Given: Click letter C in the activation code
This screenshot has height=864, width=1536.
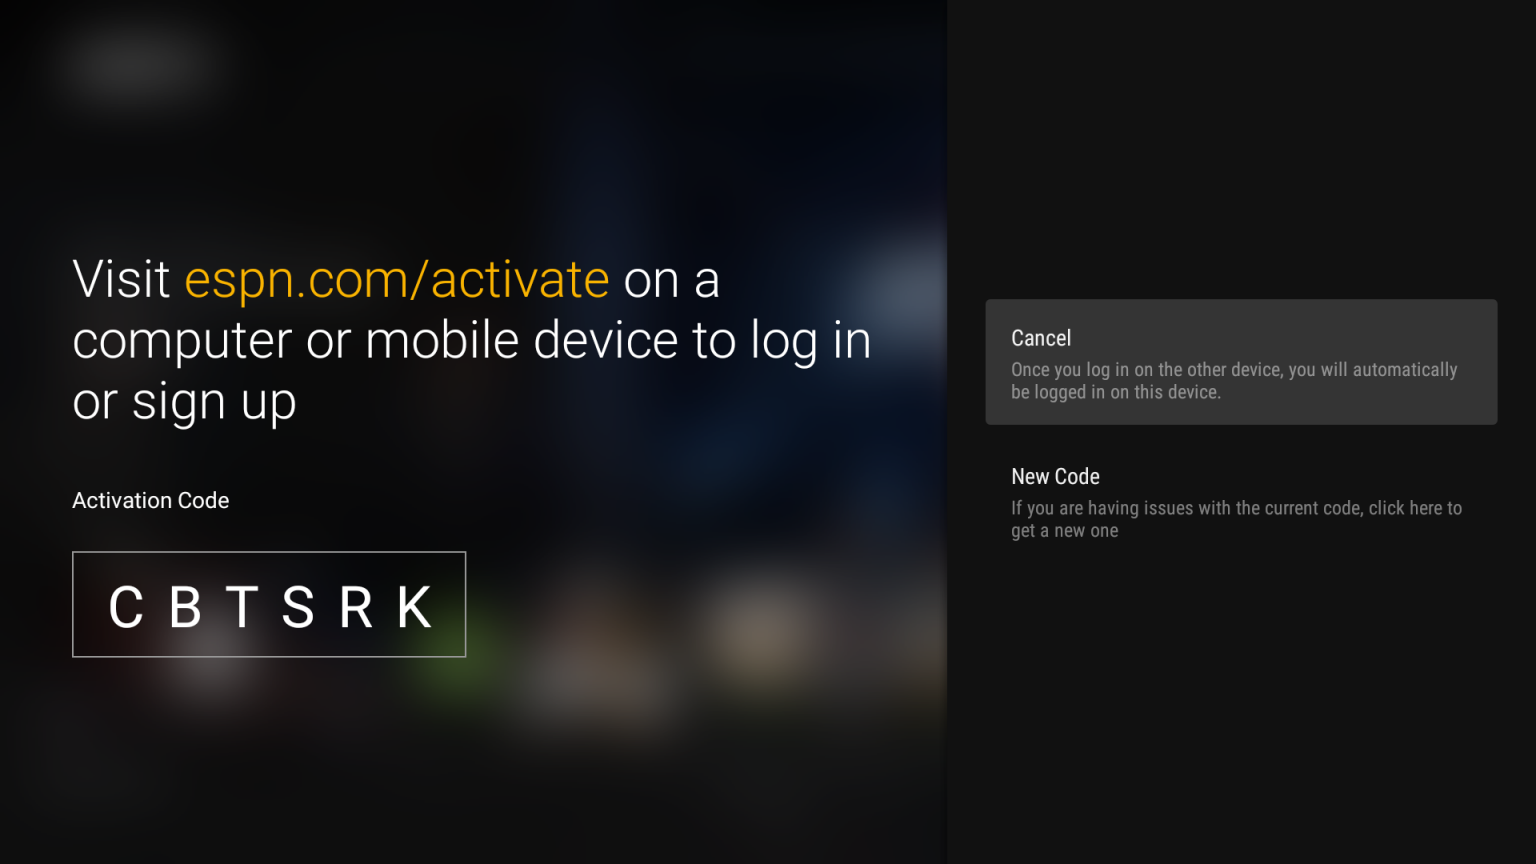Looking at the screenshot, I should (x=126, y=607).
